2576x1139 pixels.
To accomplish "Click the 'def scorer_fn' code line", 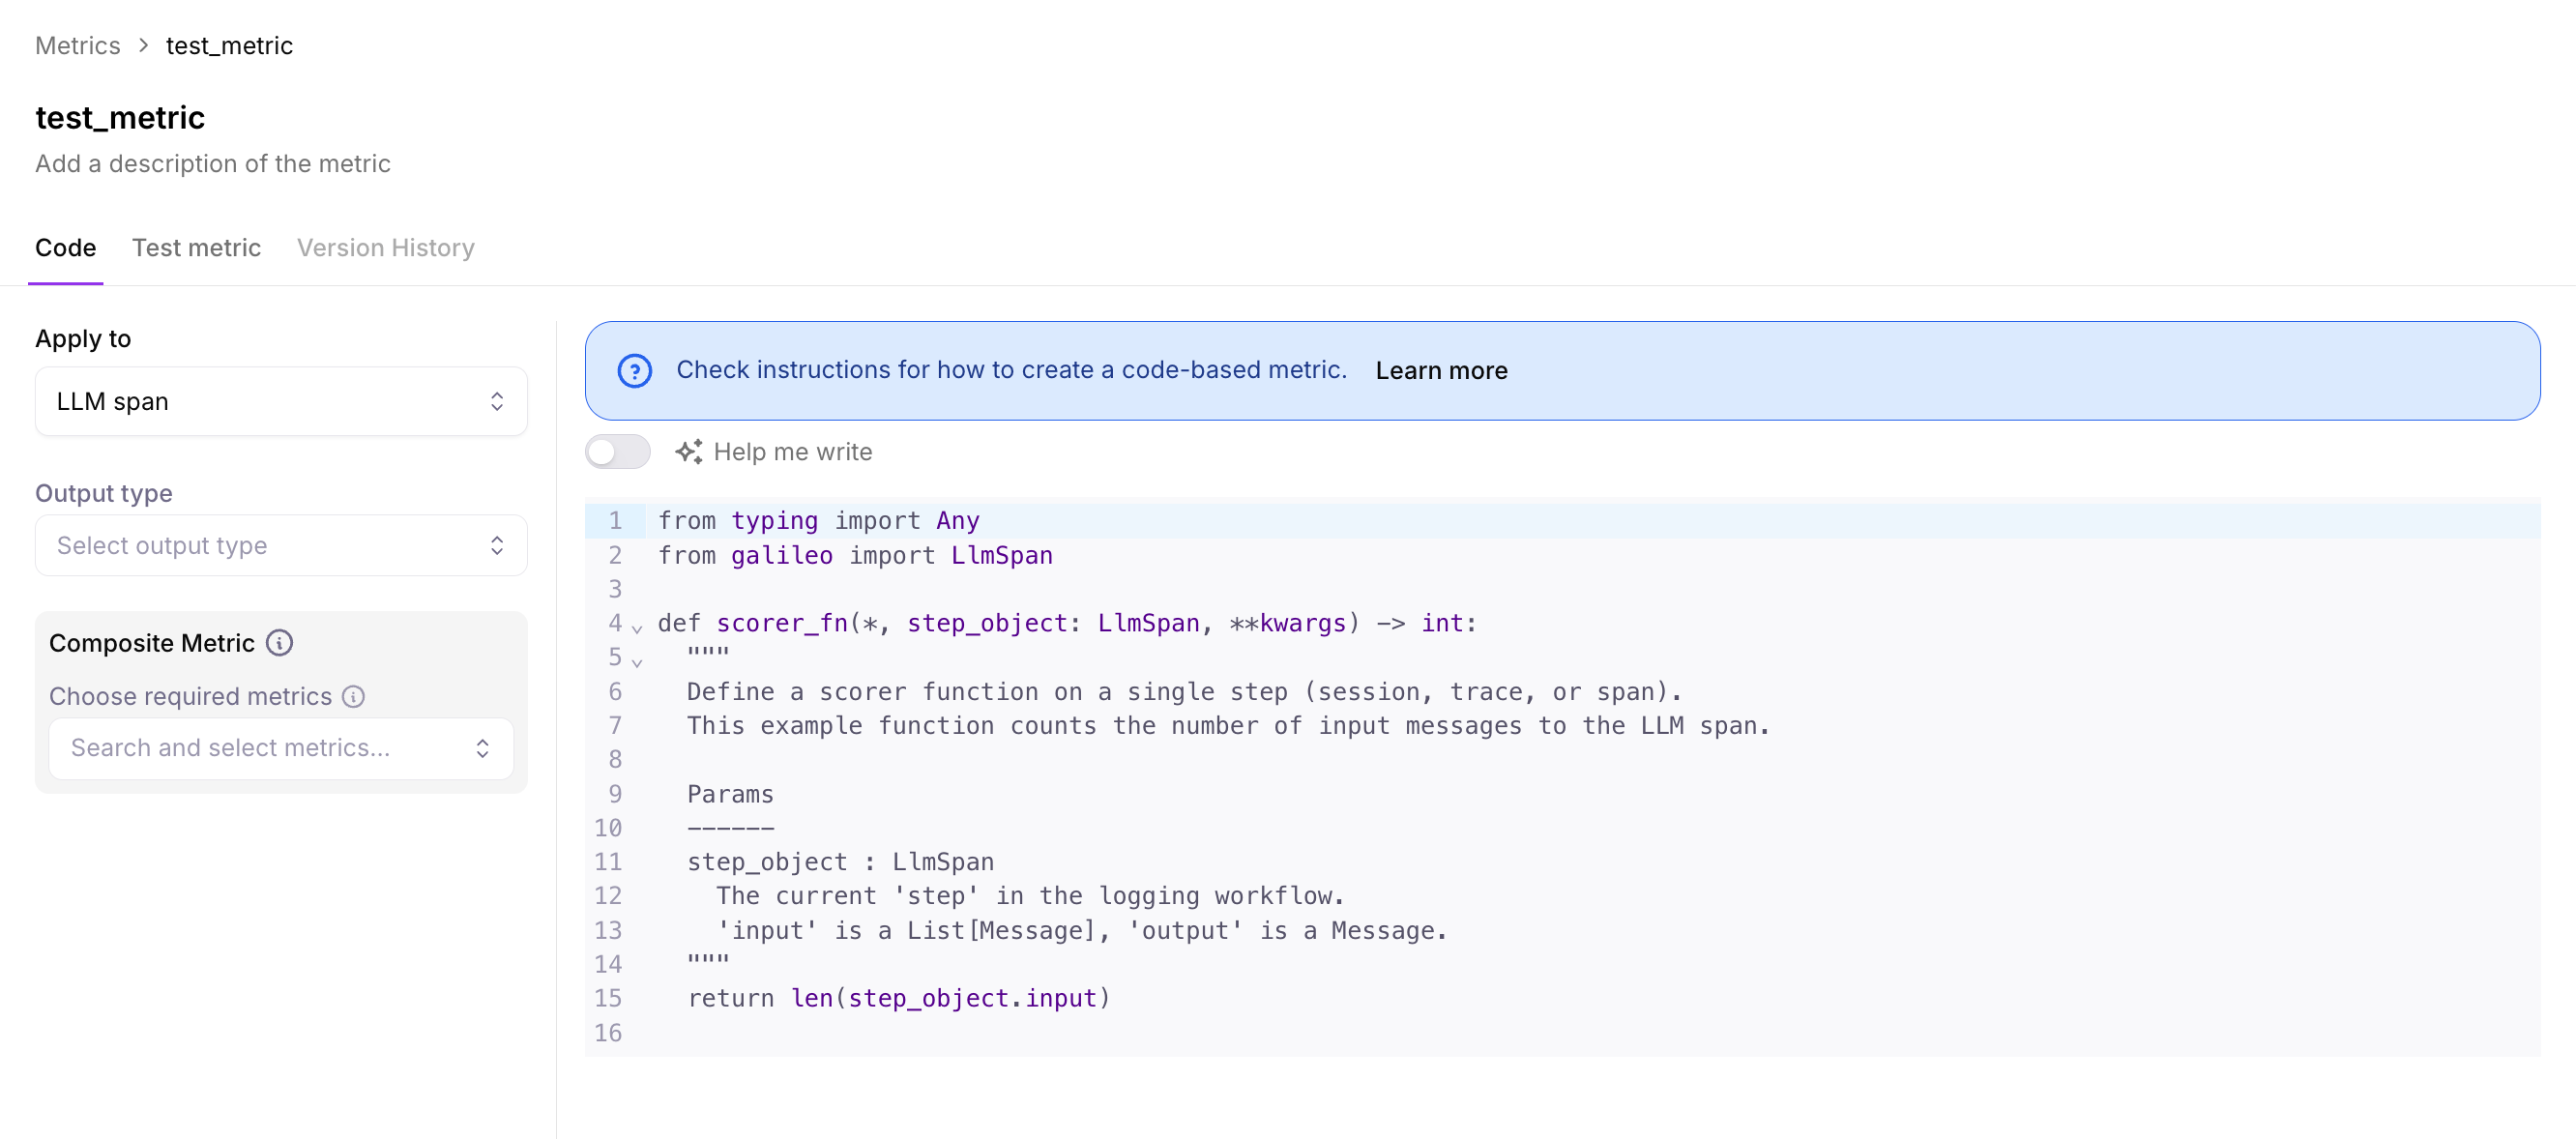I will [x=1067, y=623].
